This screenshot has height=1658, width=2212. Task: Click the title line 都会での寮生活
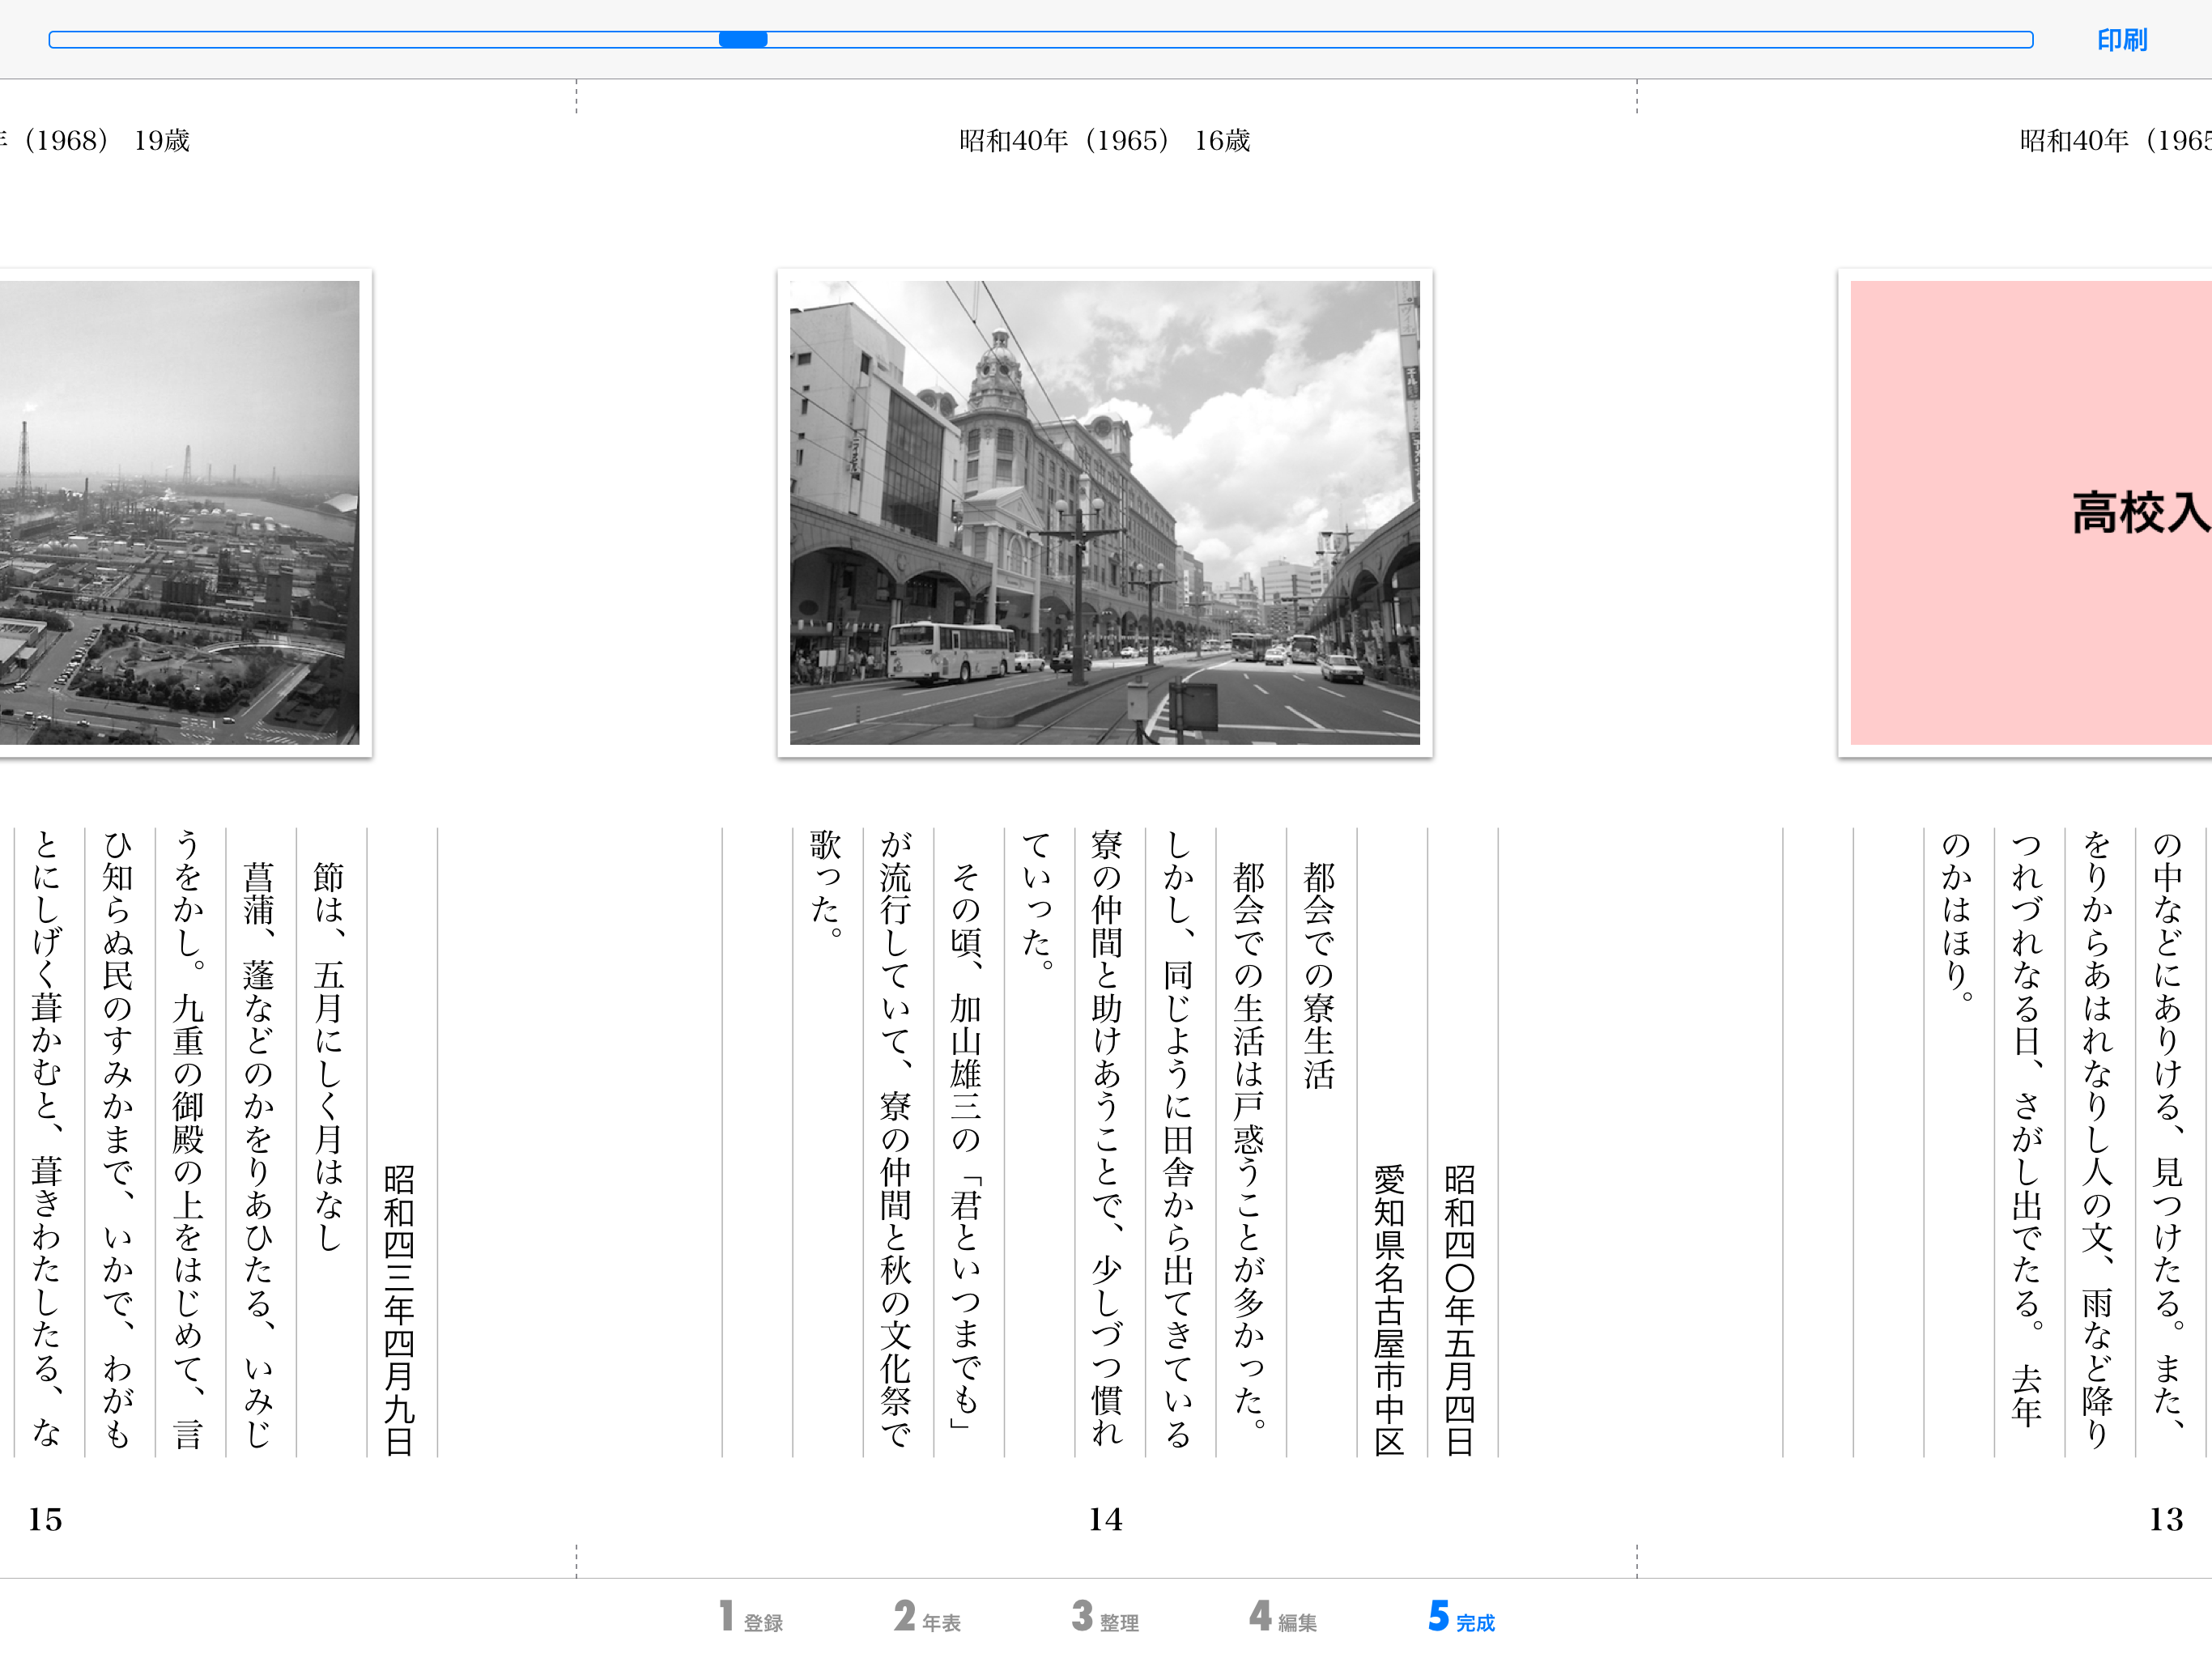1320,976
